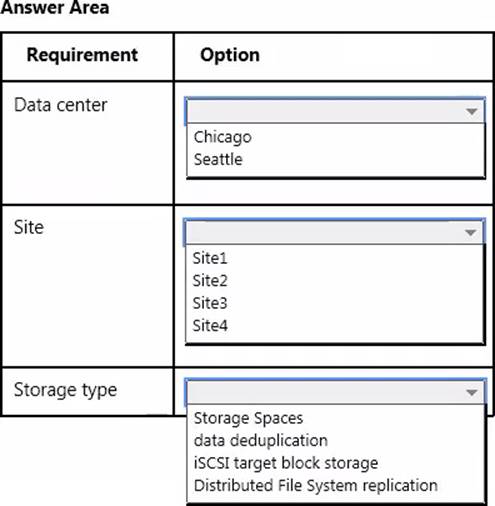495x506 pixels.
Task: Click the Data center combo box field
Action: [x=335, y=111]
